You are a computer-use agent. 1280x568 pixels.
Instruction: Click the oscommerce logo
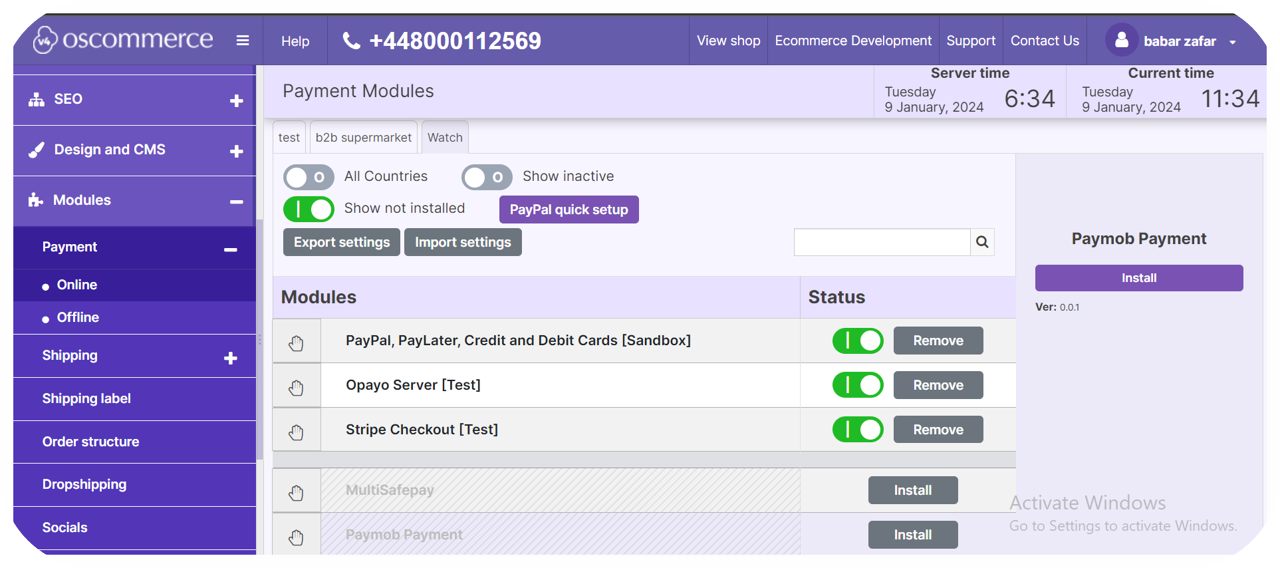coord(124,40)
